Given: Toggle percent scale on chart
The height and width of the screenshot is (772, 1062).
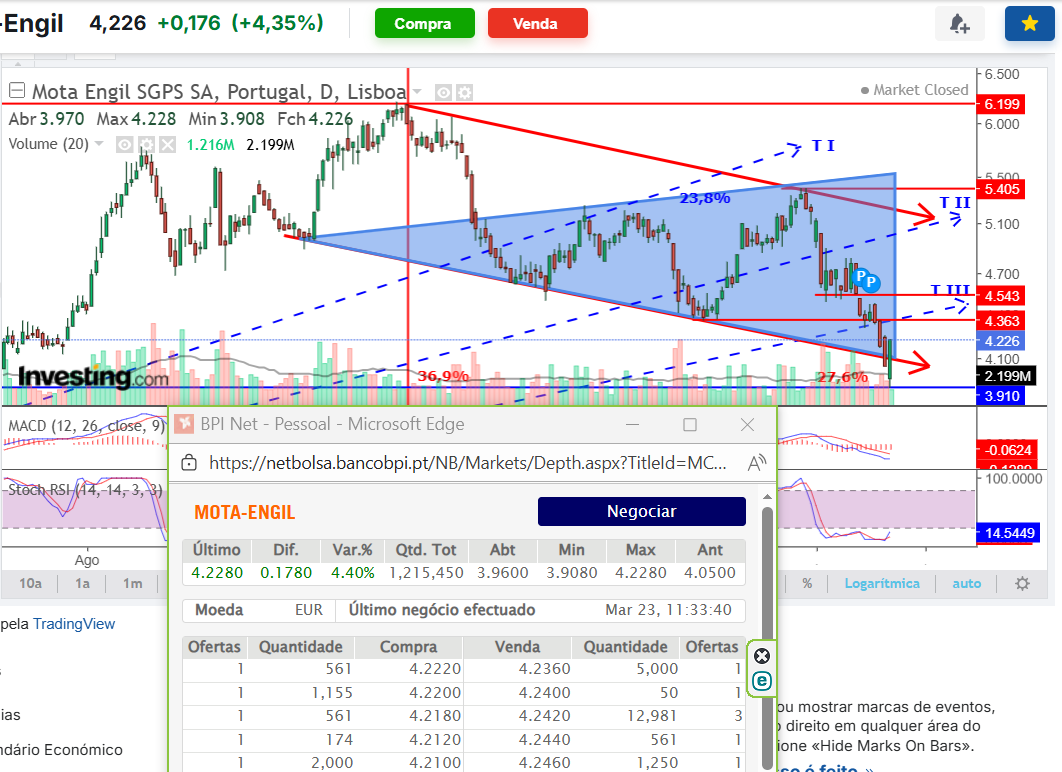Looking at the screenshot, I should (807, 583).
